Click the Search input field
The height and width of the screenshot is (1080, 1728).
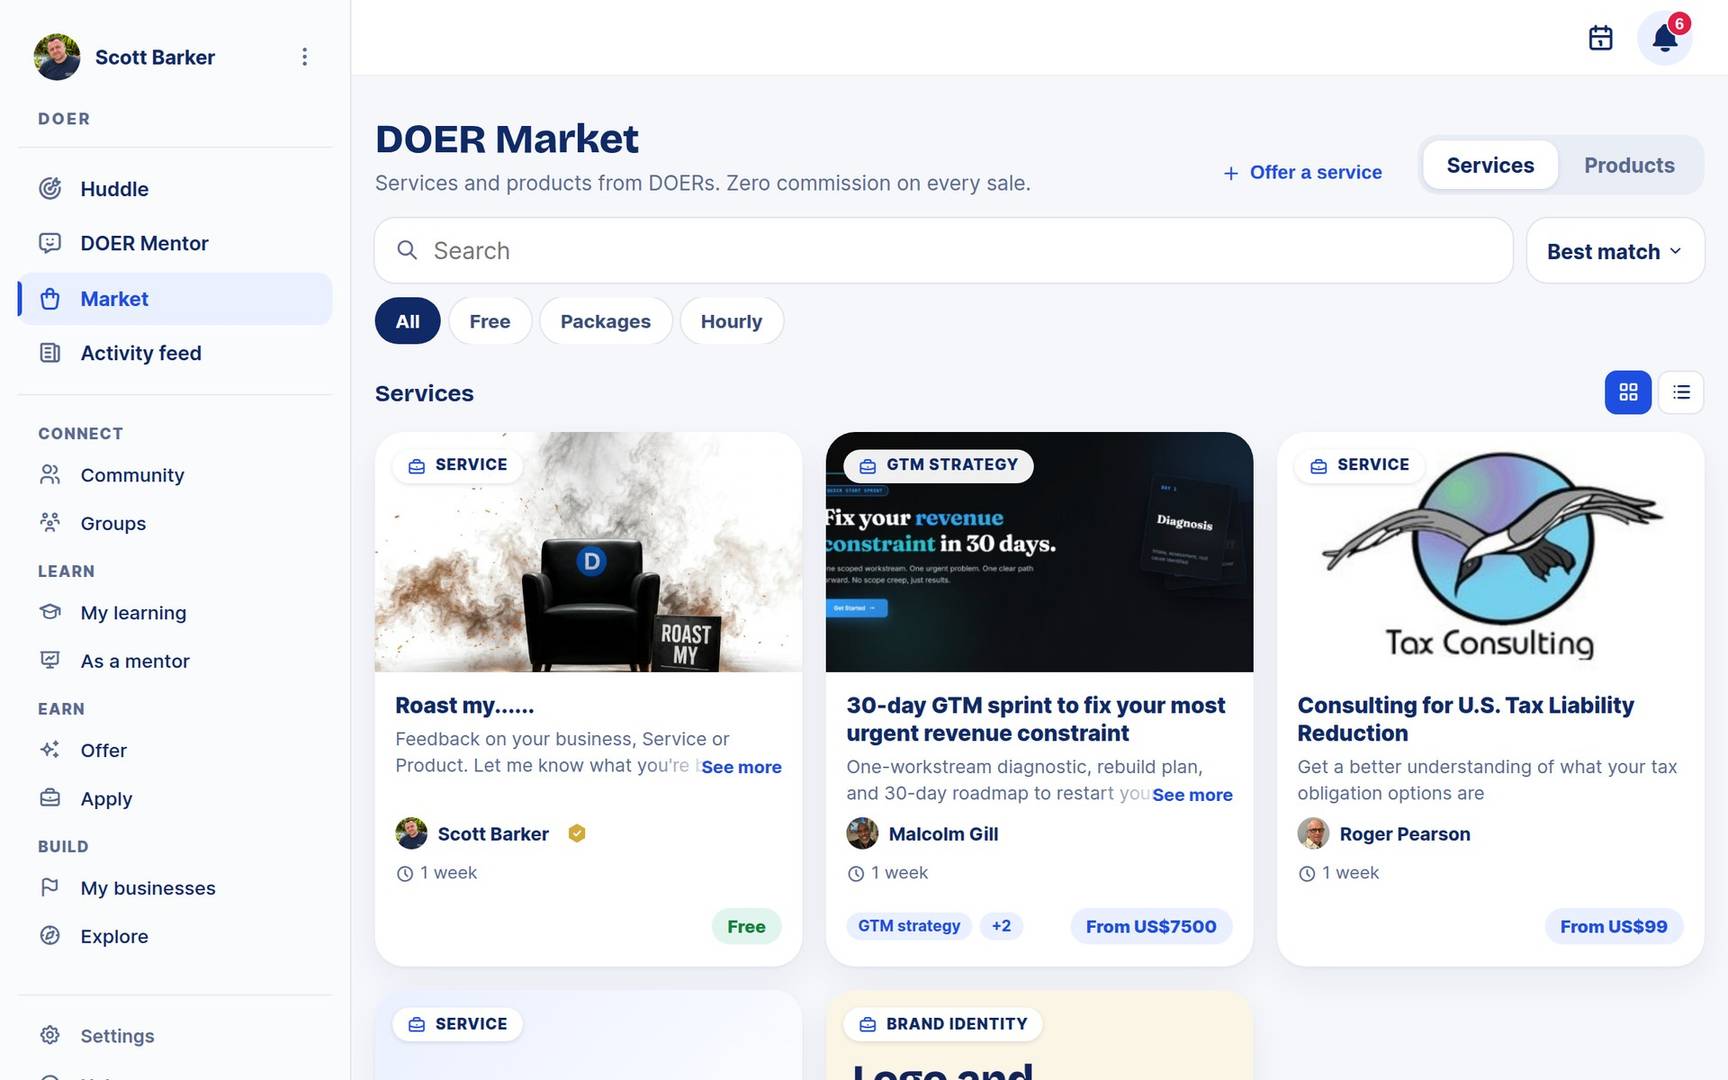[943, 251]
